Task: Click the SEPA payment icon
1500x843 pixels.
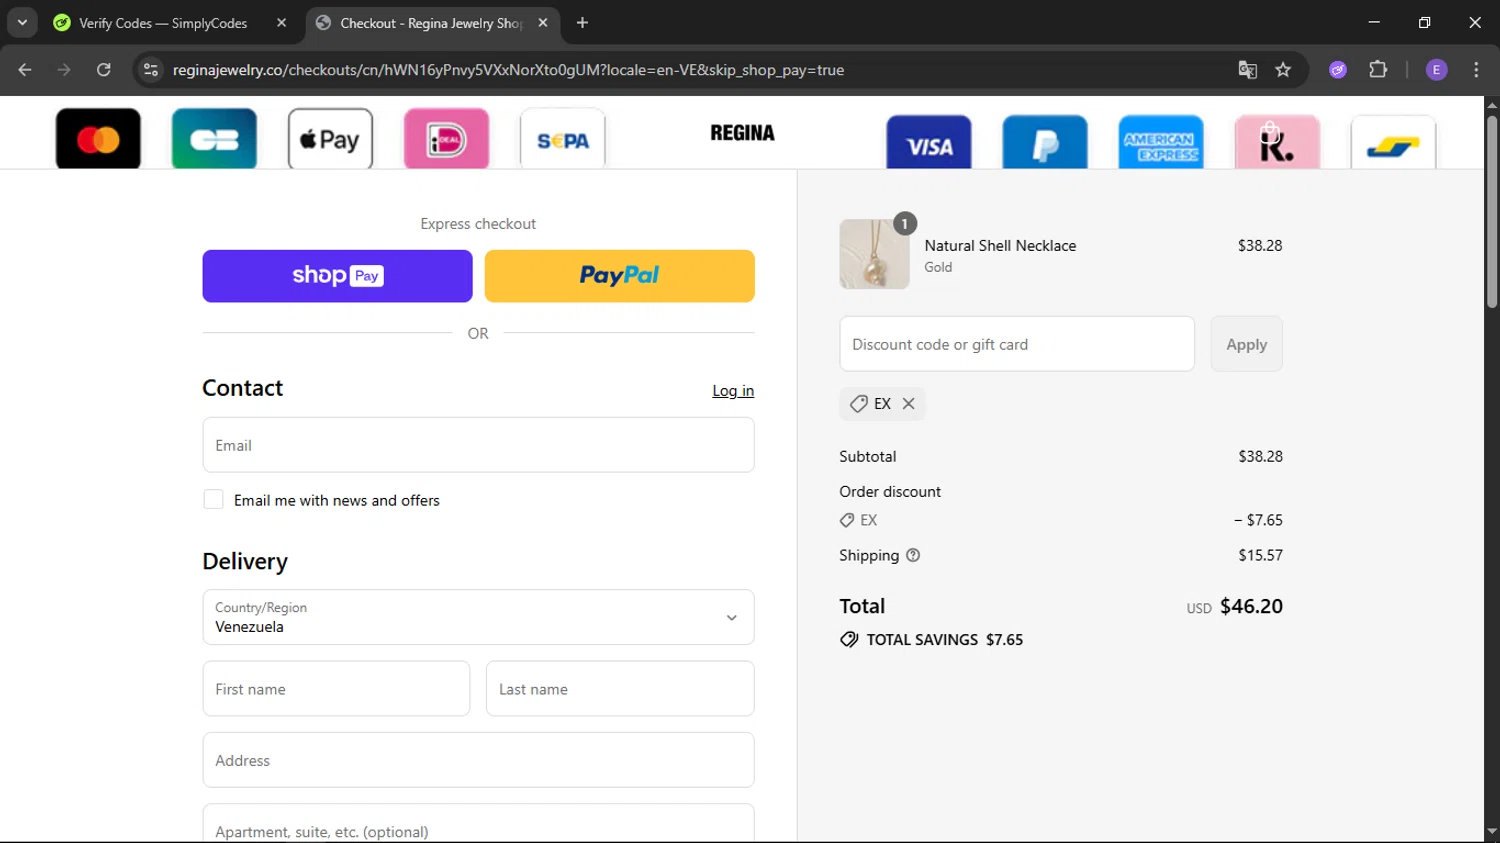Action: [563, 139]
